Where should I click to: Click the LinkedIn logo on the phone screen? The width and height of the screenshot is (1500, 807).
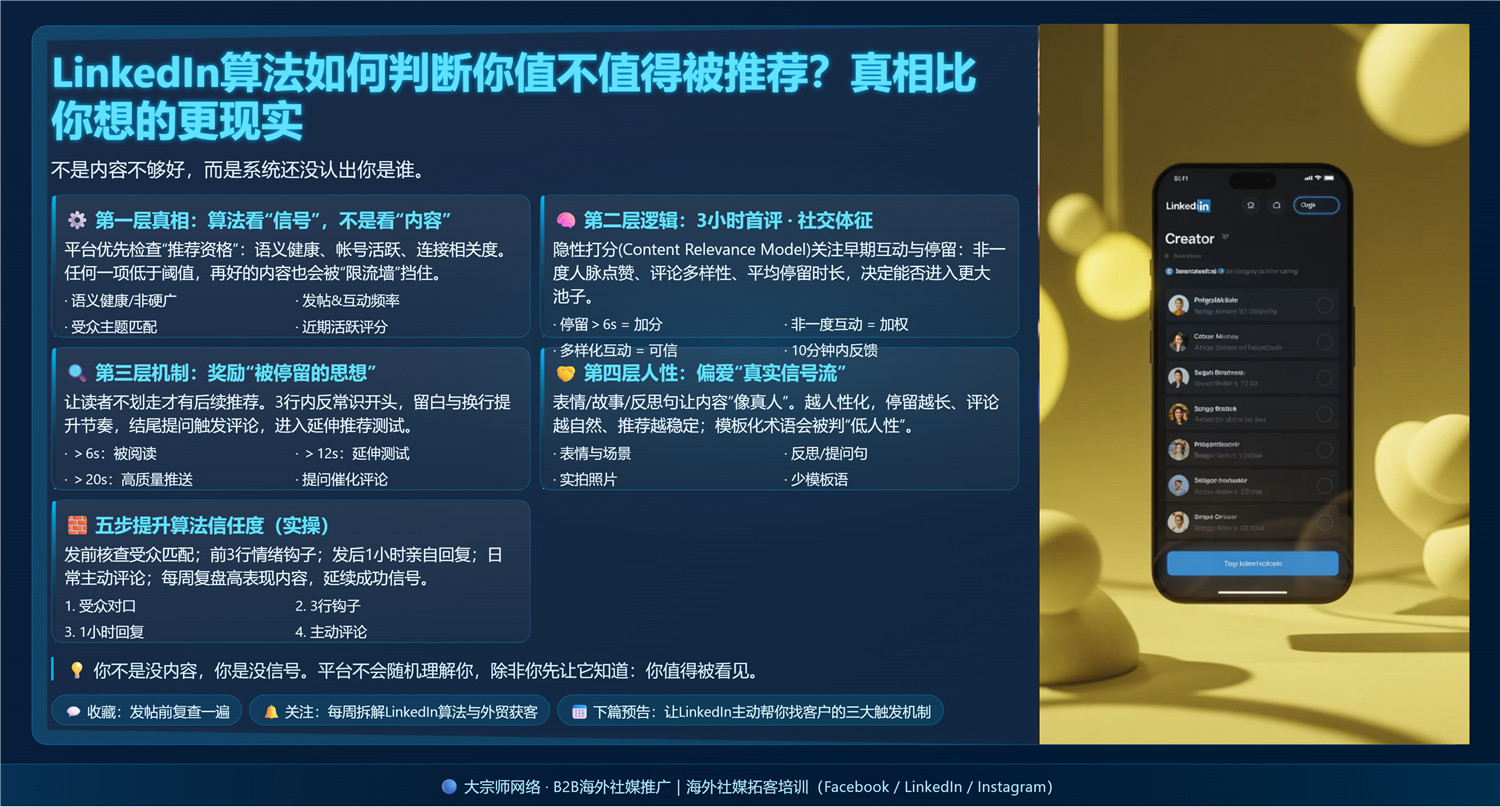1188,206
